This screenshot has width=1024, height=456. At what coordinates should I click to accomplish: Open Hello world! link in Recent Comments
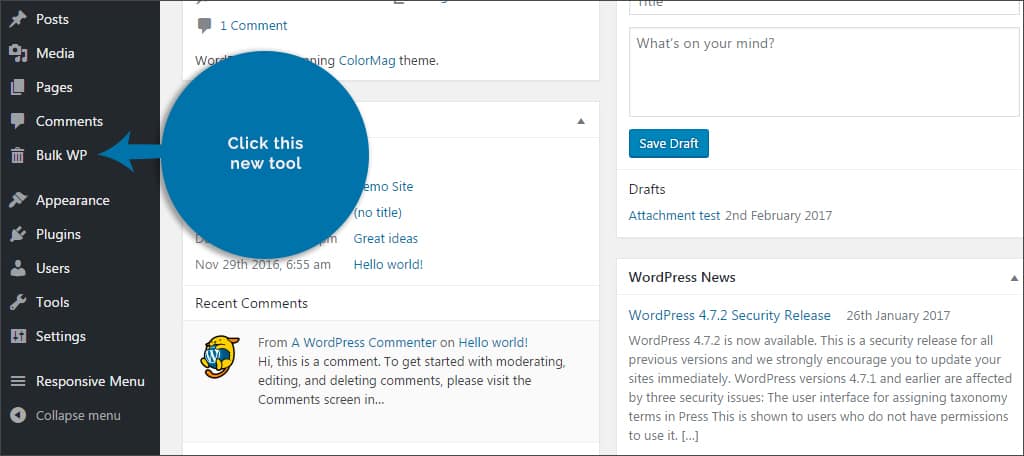point(493,342)
